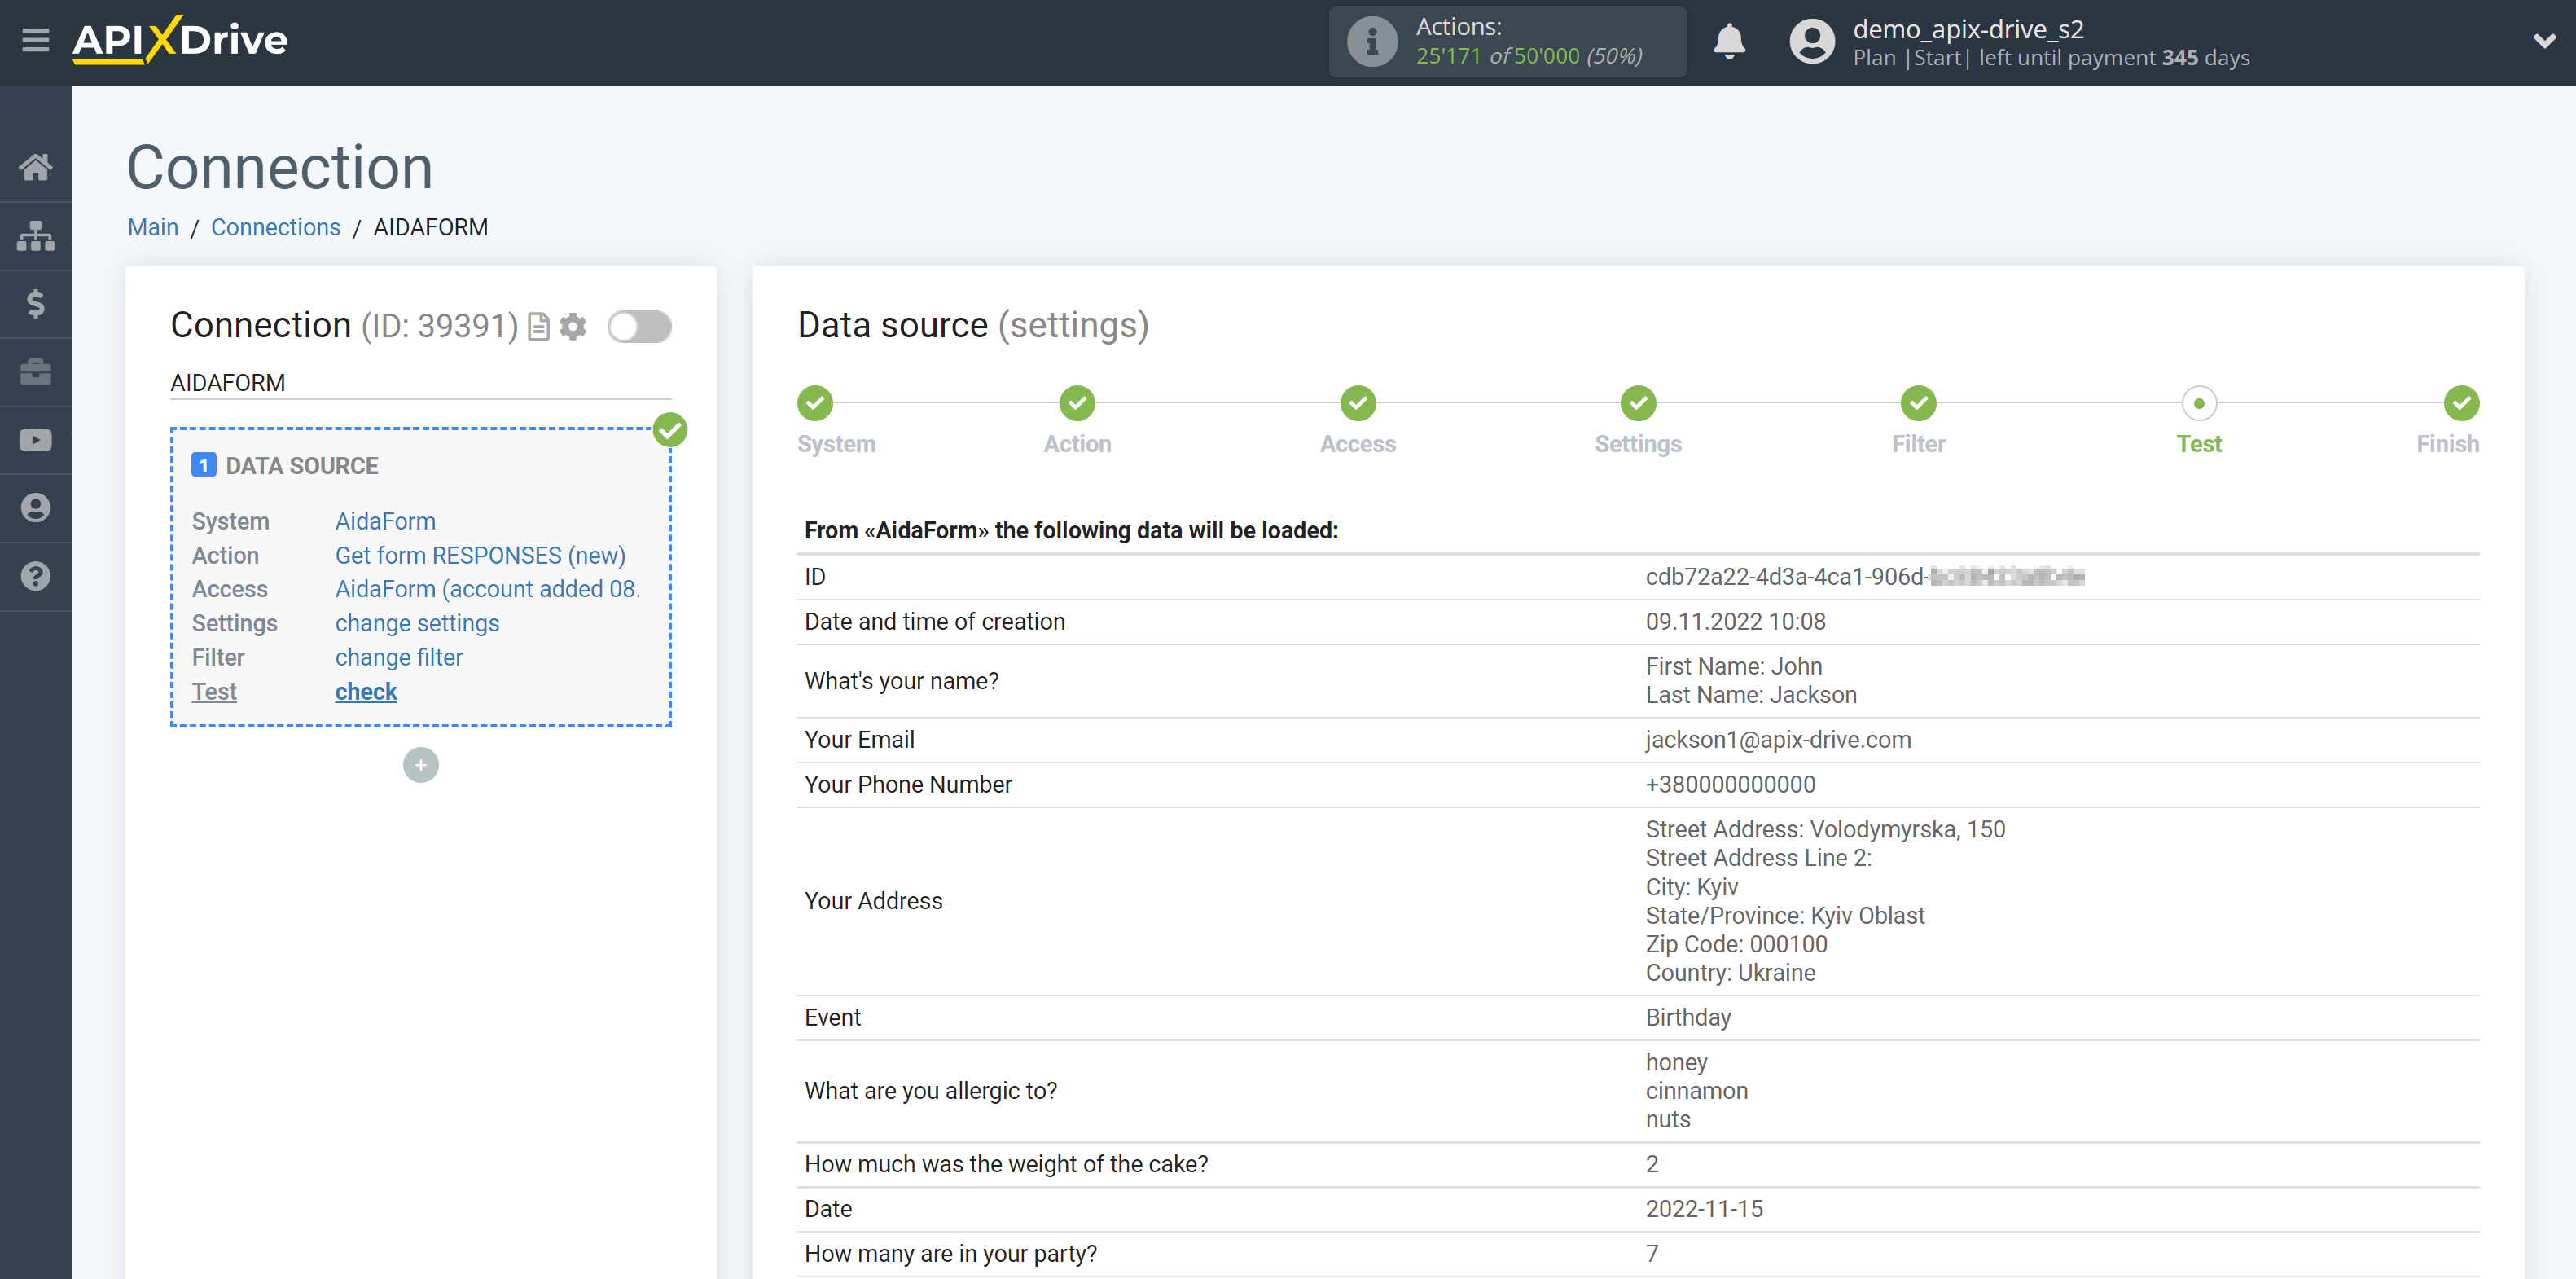
Task: Select the Date value 2022-11-15
Action: pos(1704,1209)
